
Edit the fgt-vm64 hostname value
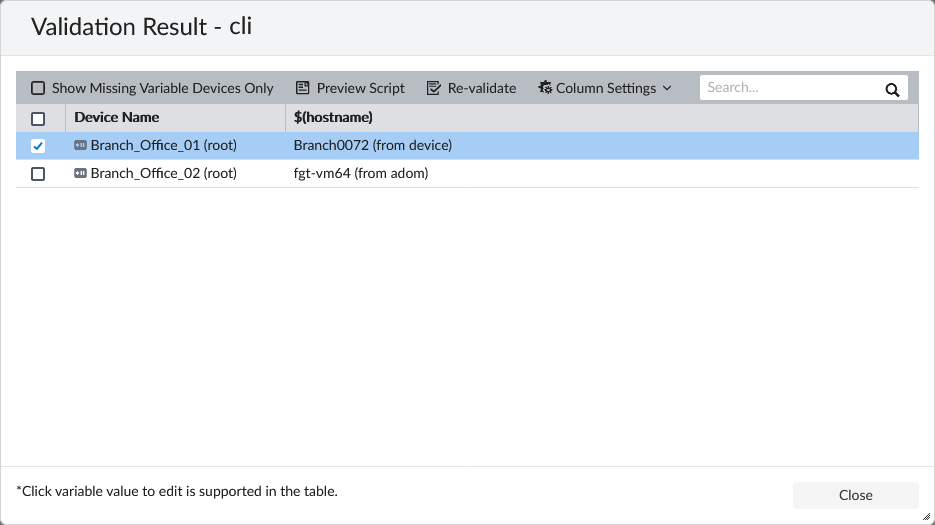[361, 173]
